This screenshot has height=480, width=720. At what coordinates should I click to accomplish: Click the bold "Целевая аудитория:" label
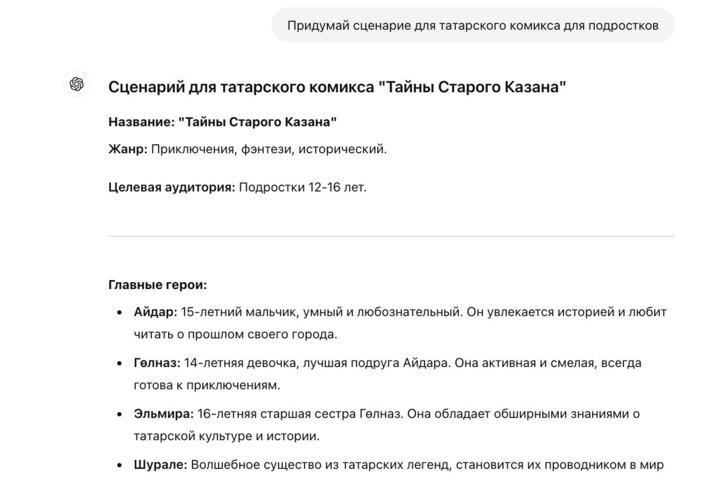[x=172, y=186]
